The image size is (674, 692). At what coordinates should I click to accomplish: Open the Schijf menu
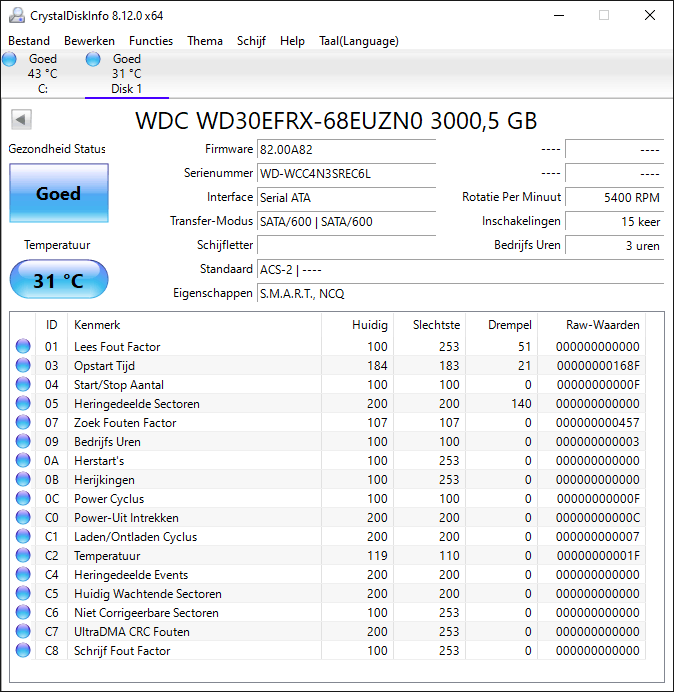click(x=251, y=41)
